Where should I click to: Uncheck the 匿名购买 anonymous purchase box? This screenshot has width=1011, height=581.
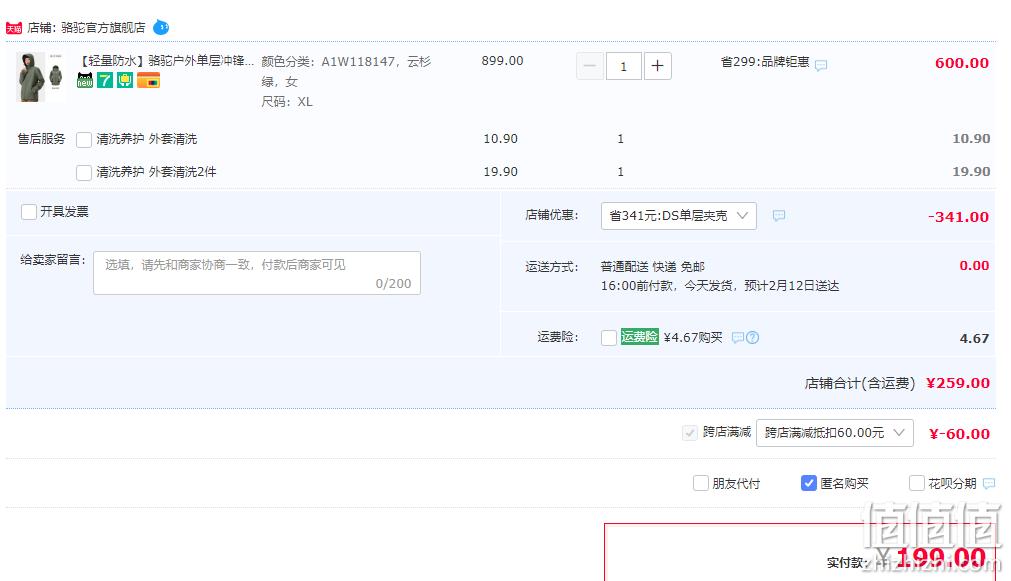[x=809, y=483]
